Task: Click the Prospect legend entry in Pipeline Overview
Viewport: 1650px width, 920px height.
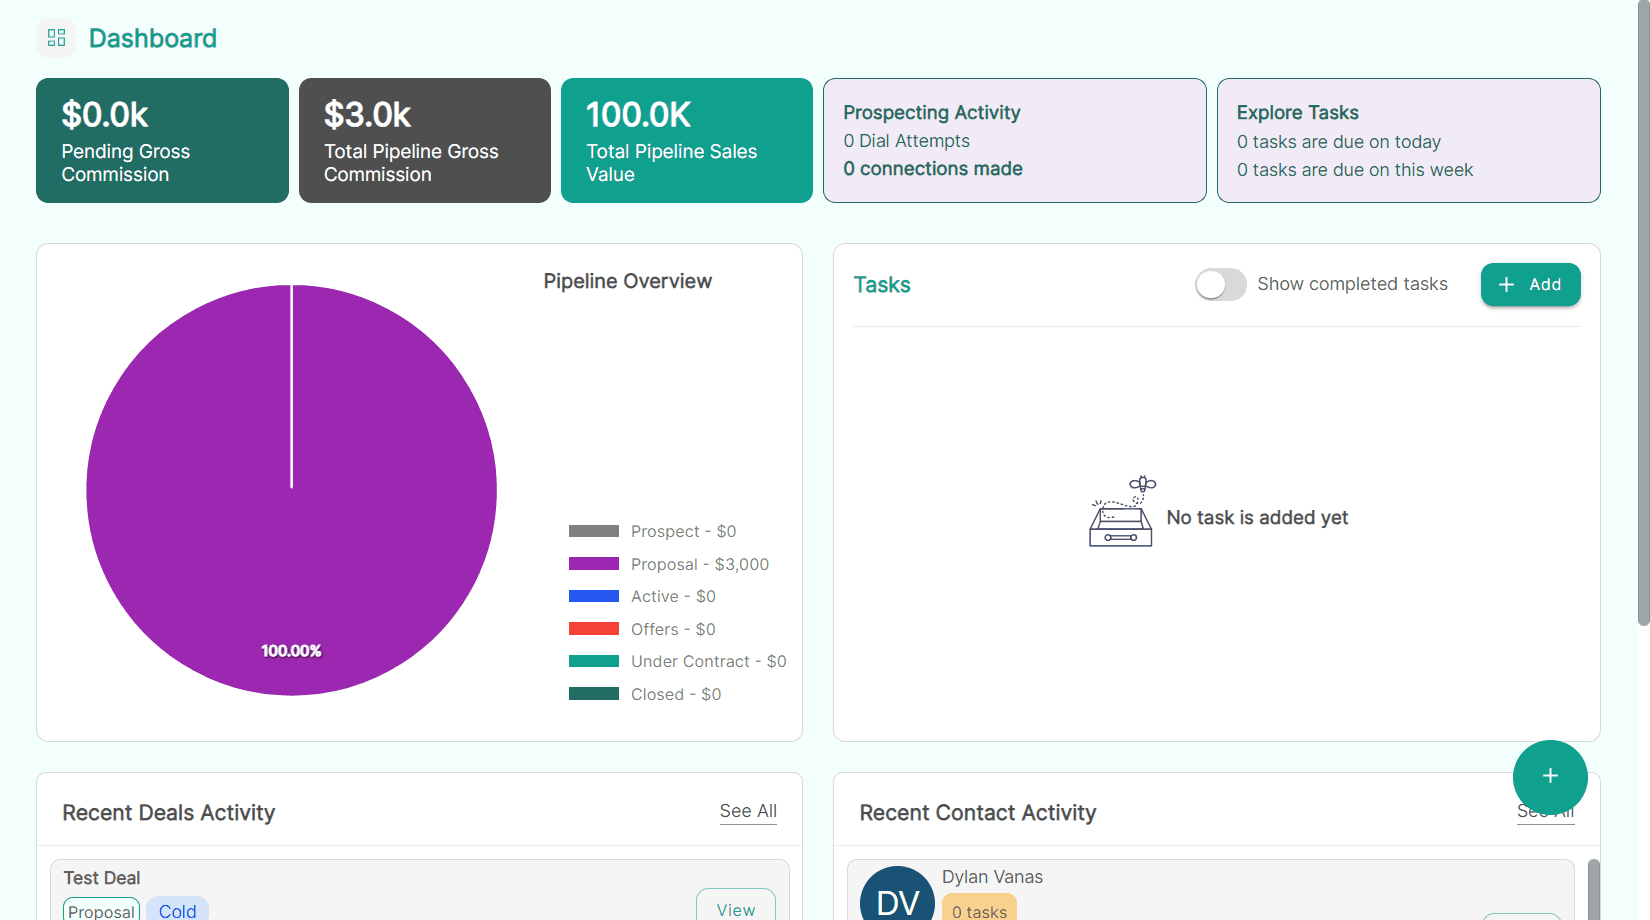Action: (x=683, y=530)
